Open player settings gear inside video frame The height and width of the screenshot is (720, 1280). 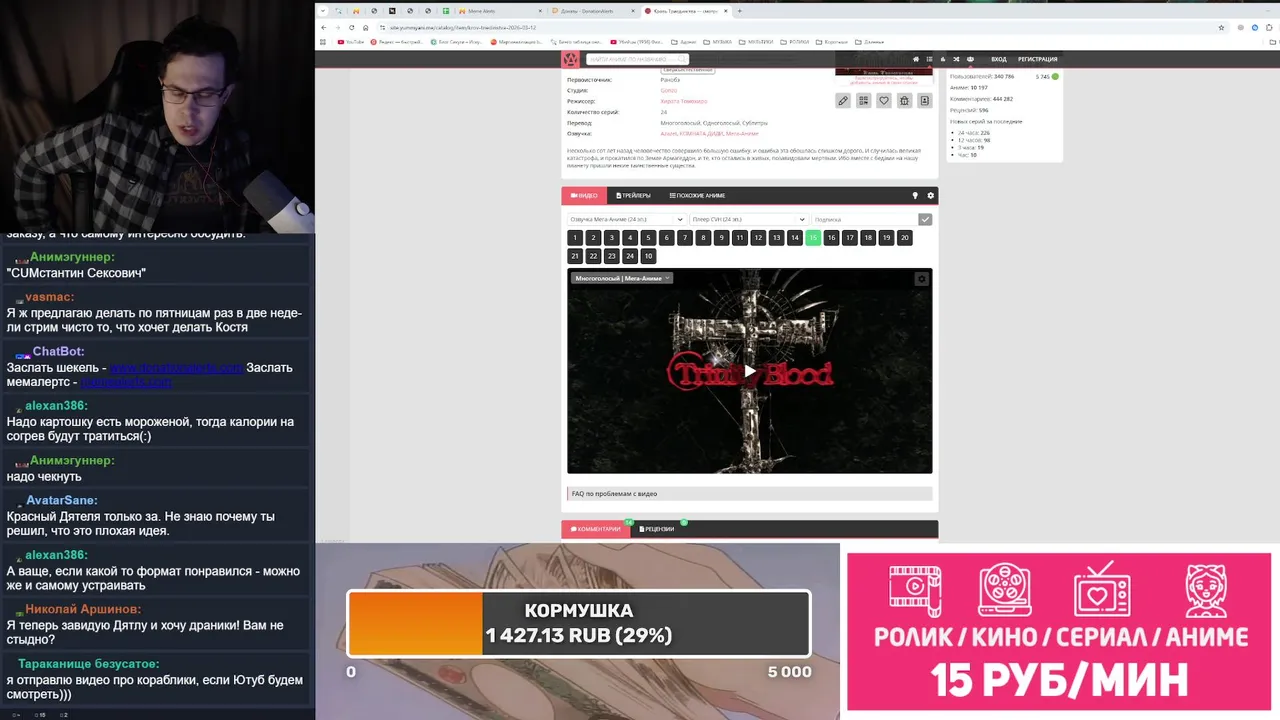coord(921,279)
